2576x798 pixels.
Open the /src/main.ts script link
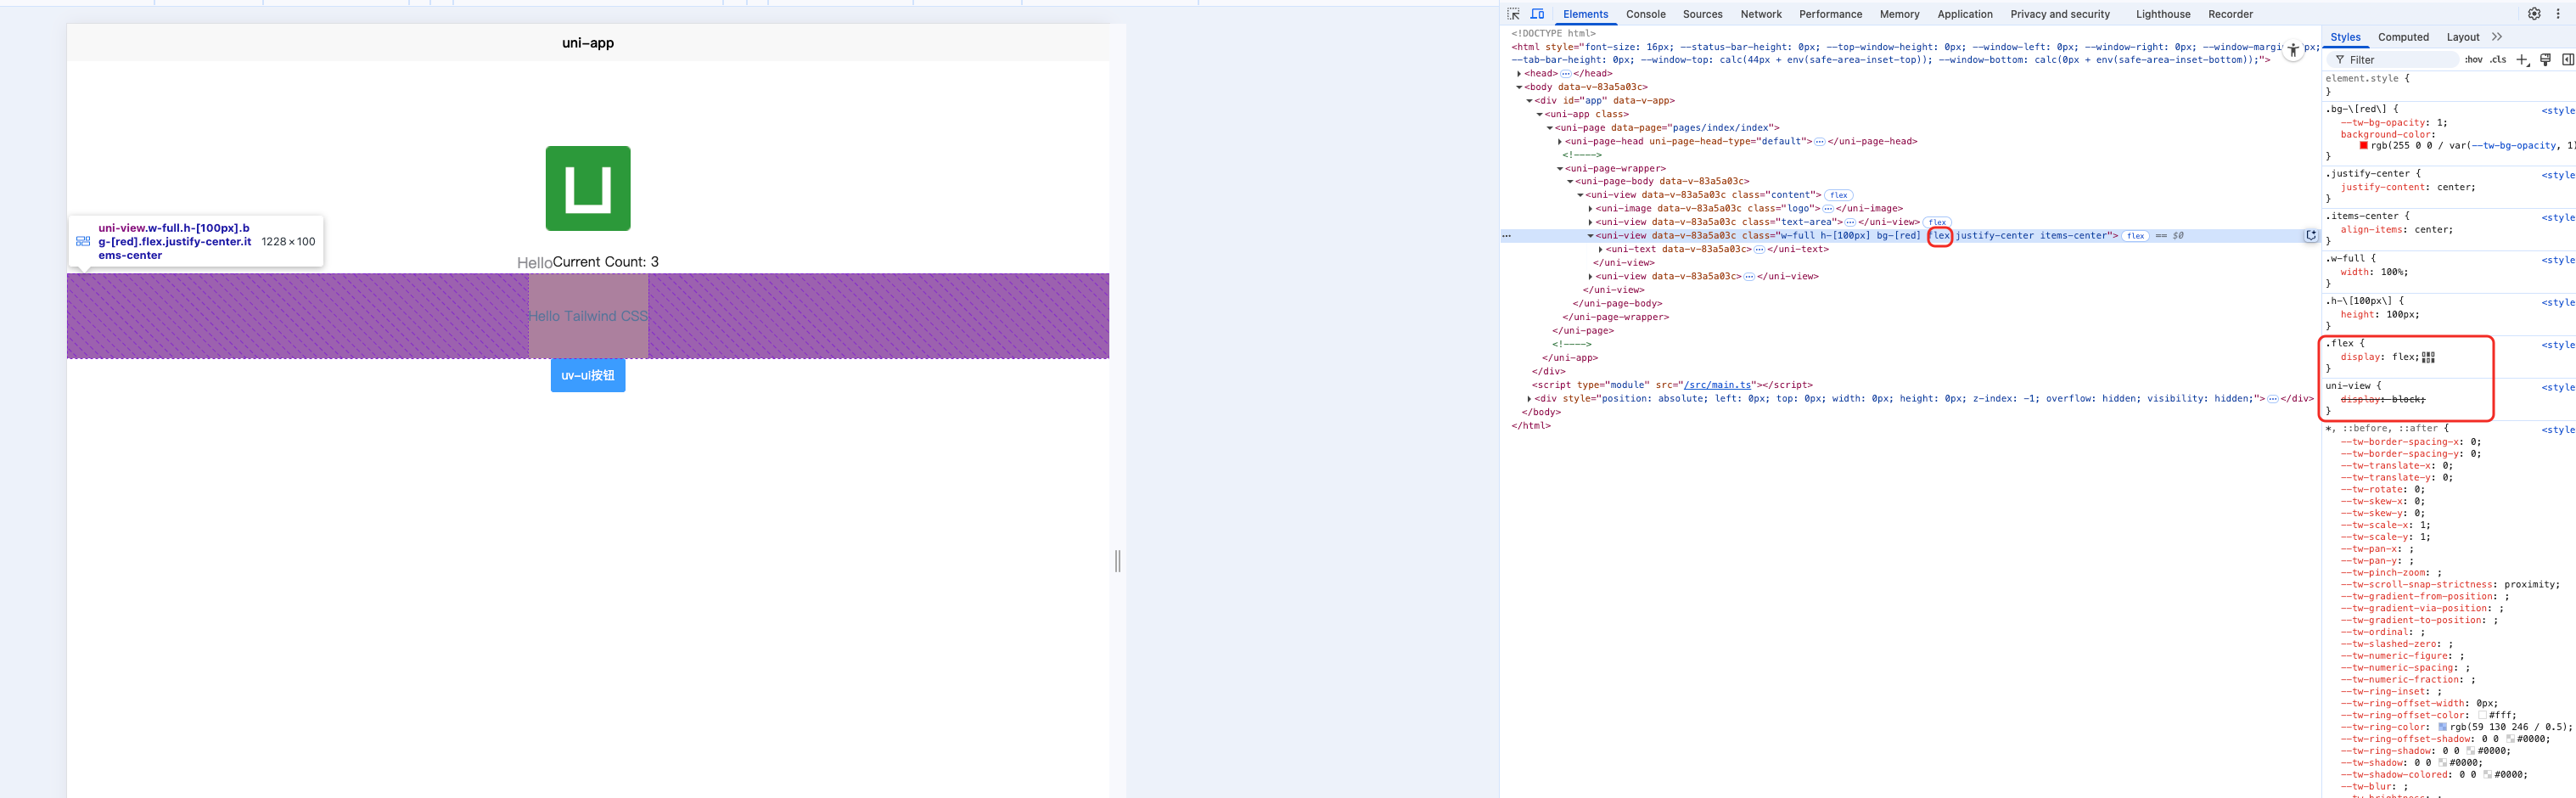1717,385
